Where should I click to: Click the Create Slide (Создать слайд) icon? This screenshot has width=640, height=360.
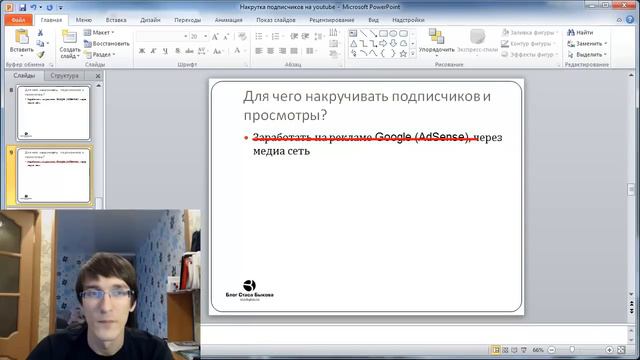pyautogui.click(x=69, y=37)
